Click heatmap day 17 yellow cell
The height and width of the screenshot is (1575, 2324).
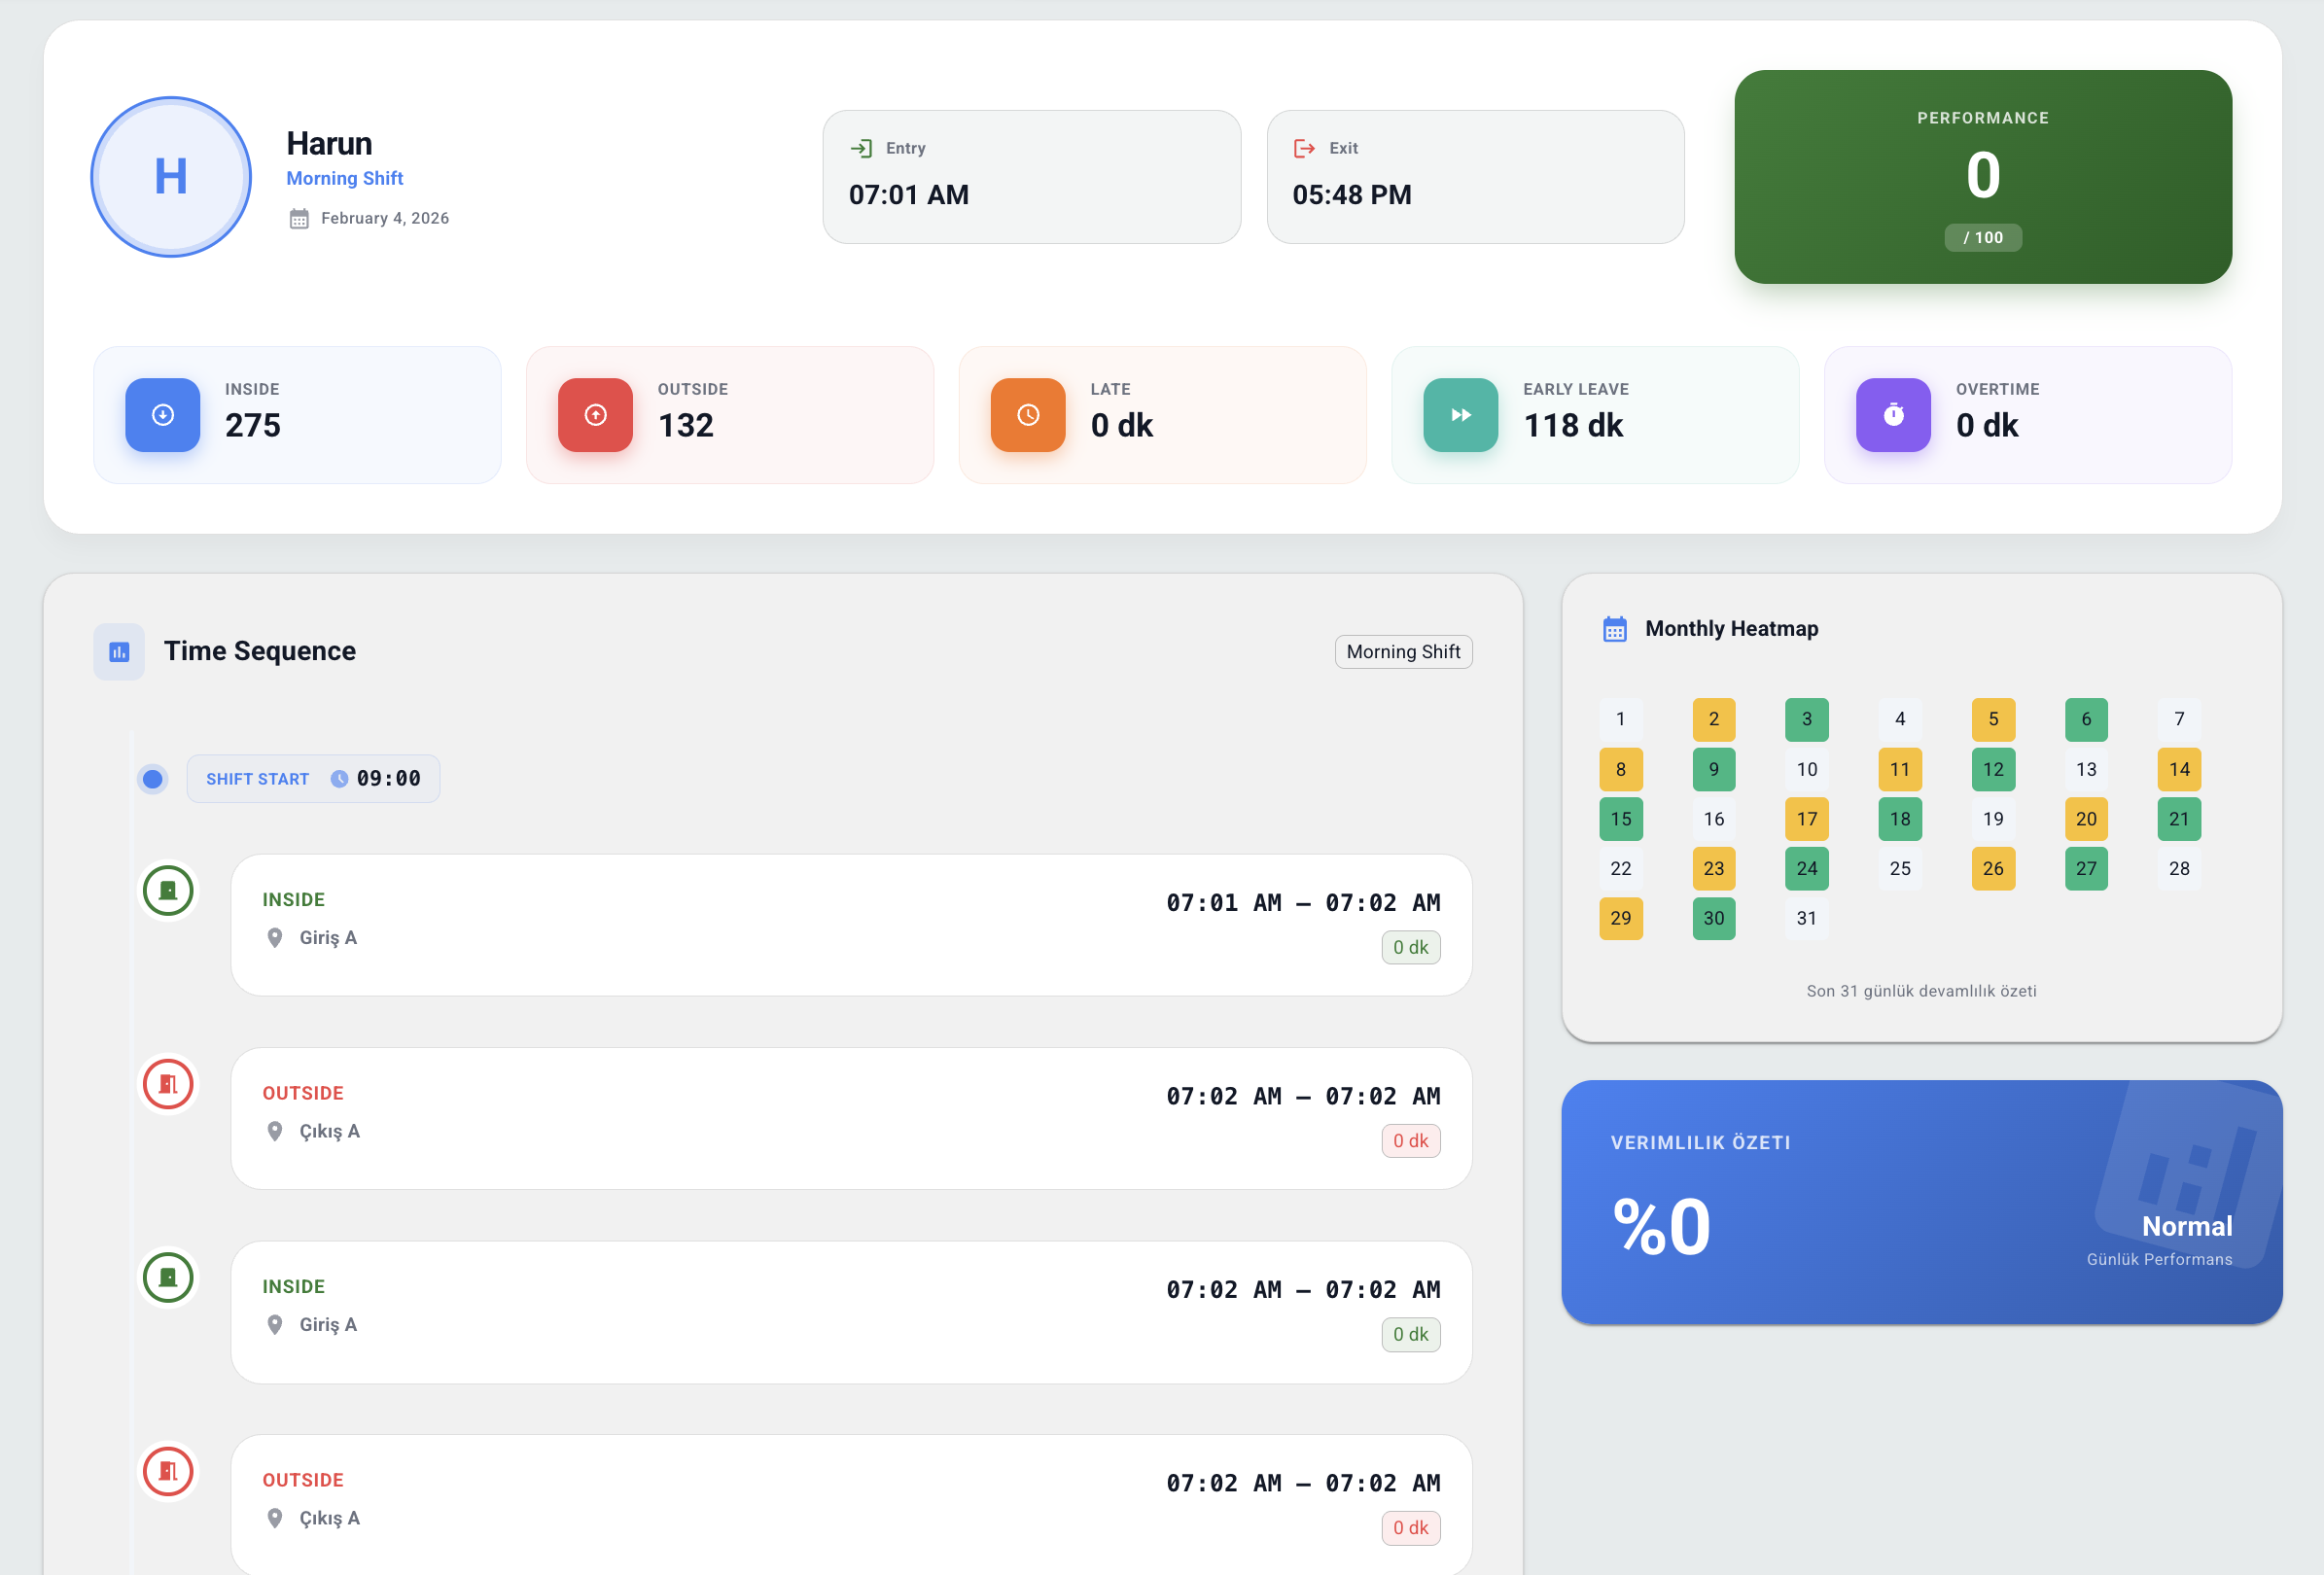(x=1806, y=819)
